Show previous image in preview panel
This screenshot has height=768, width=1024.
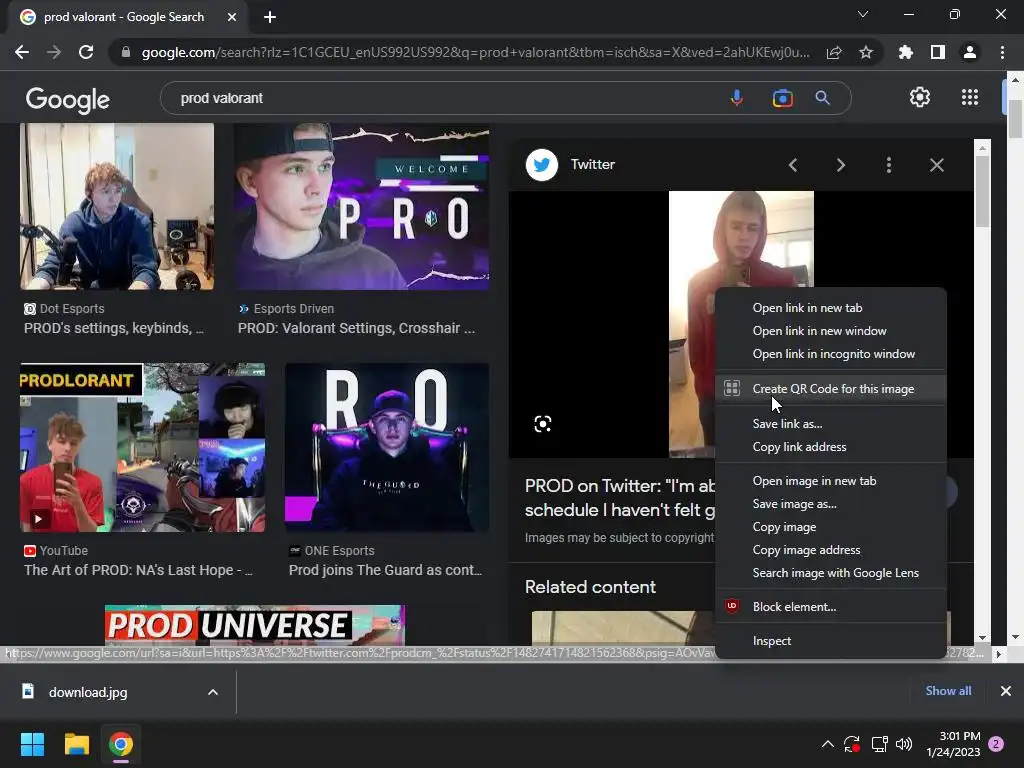[x=793, y=165]
